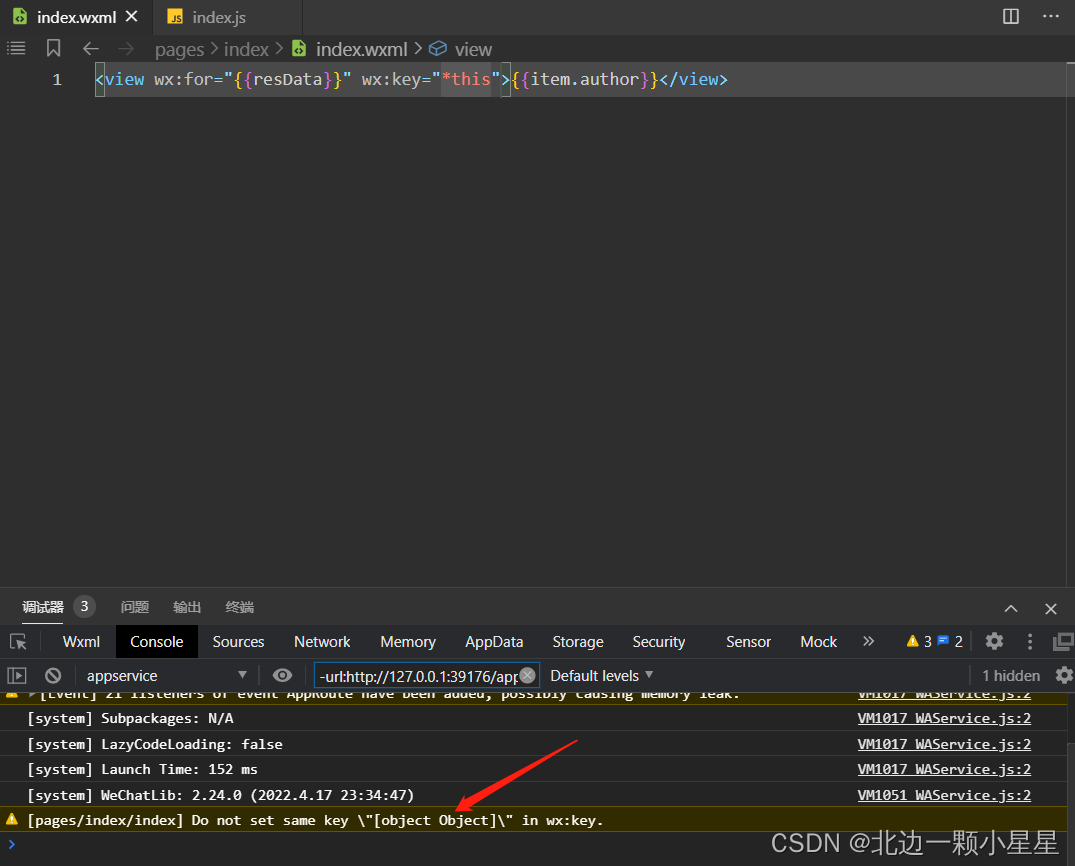Screen dimensions: 1075x866
Task: Show more devtools tabs with double chevron
Action: click(869, 641)
